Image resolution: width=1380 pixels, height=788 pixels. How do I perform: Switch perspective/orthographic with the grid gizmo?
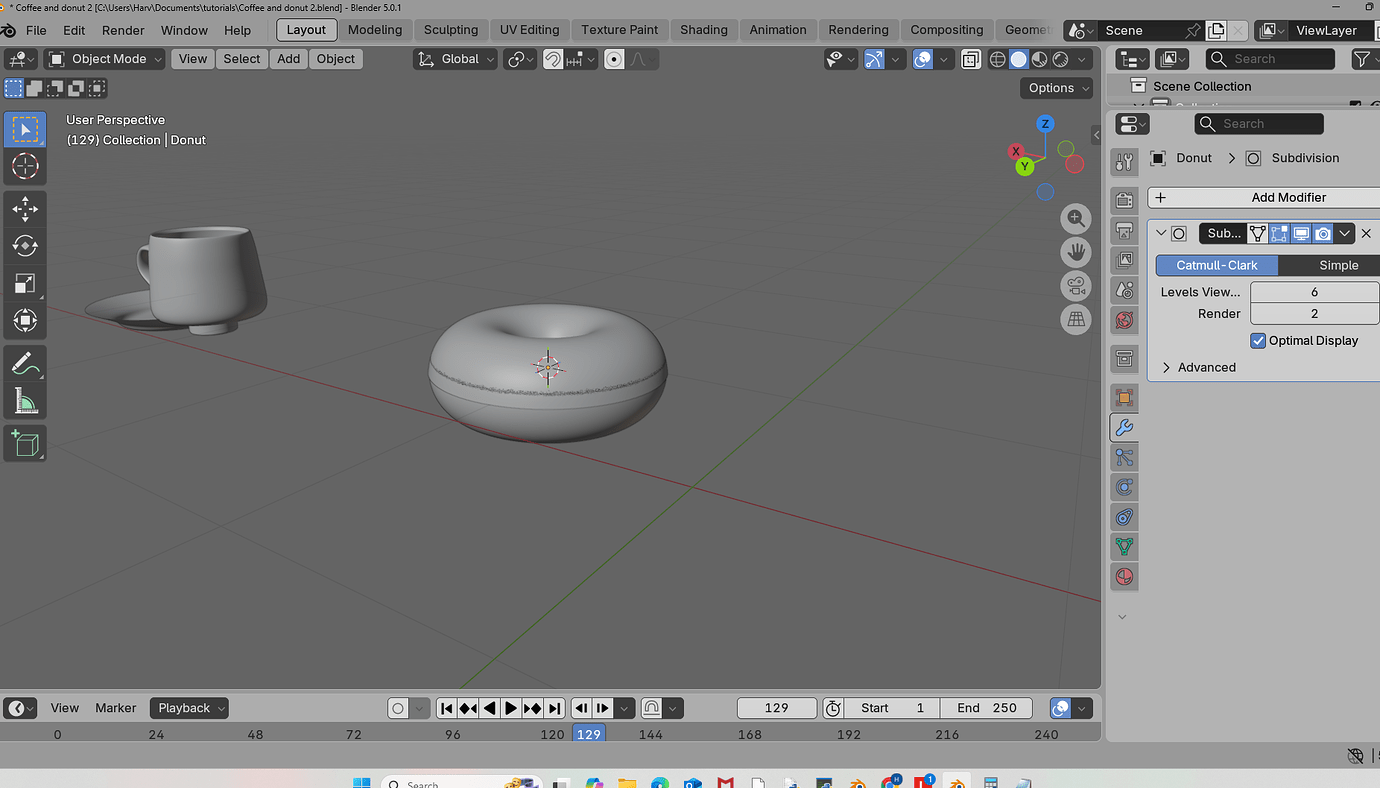point(1076,320)
